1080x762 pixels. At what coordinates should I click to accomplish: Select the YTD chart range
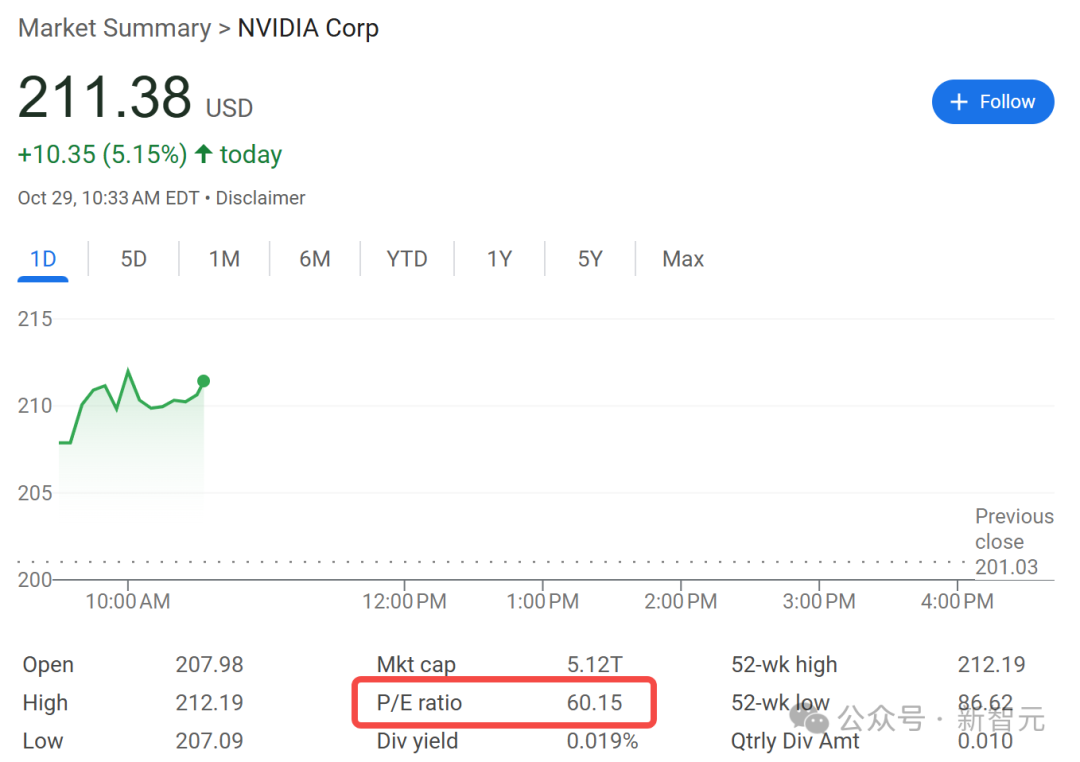pos(407,259)
